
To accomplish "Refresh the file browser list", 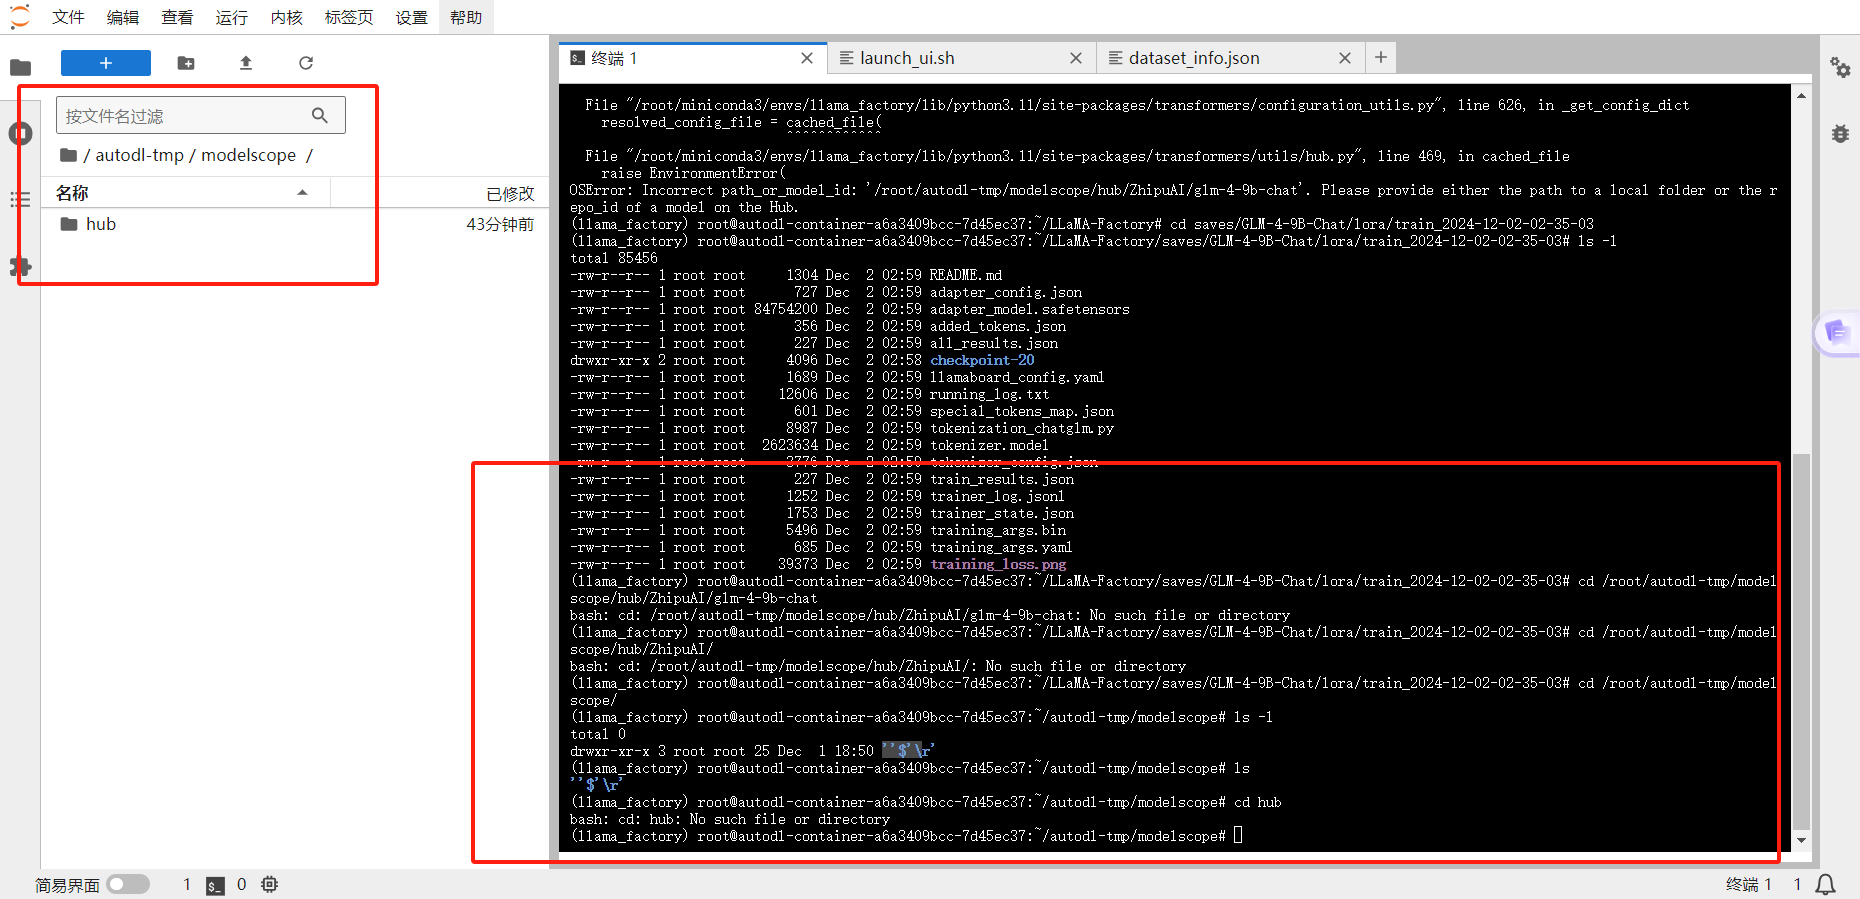I will click(x=306, y=63).
